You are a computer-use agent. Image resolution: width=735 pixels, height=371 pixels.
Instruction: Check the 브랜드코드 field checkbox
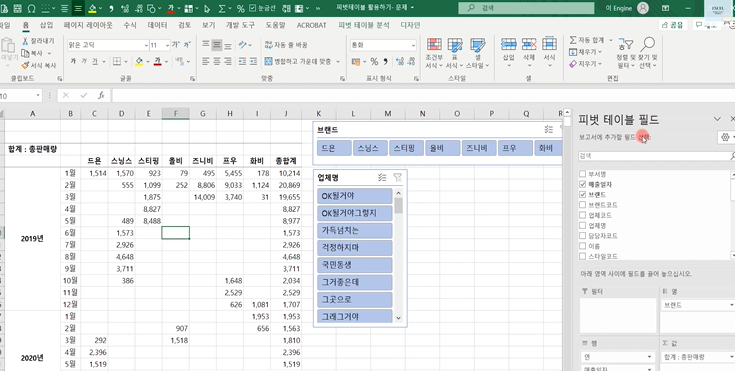click(x=583, y=205)
